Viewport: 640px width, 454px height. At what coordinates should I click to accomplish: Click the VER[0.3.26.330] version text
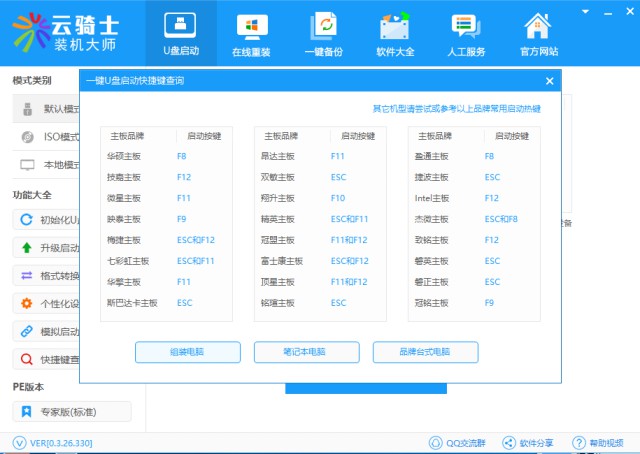(61, 443)
